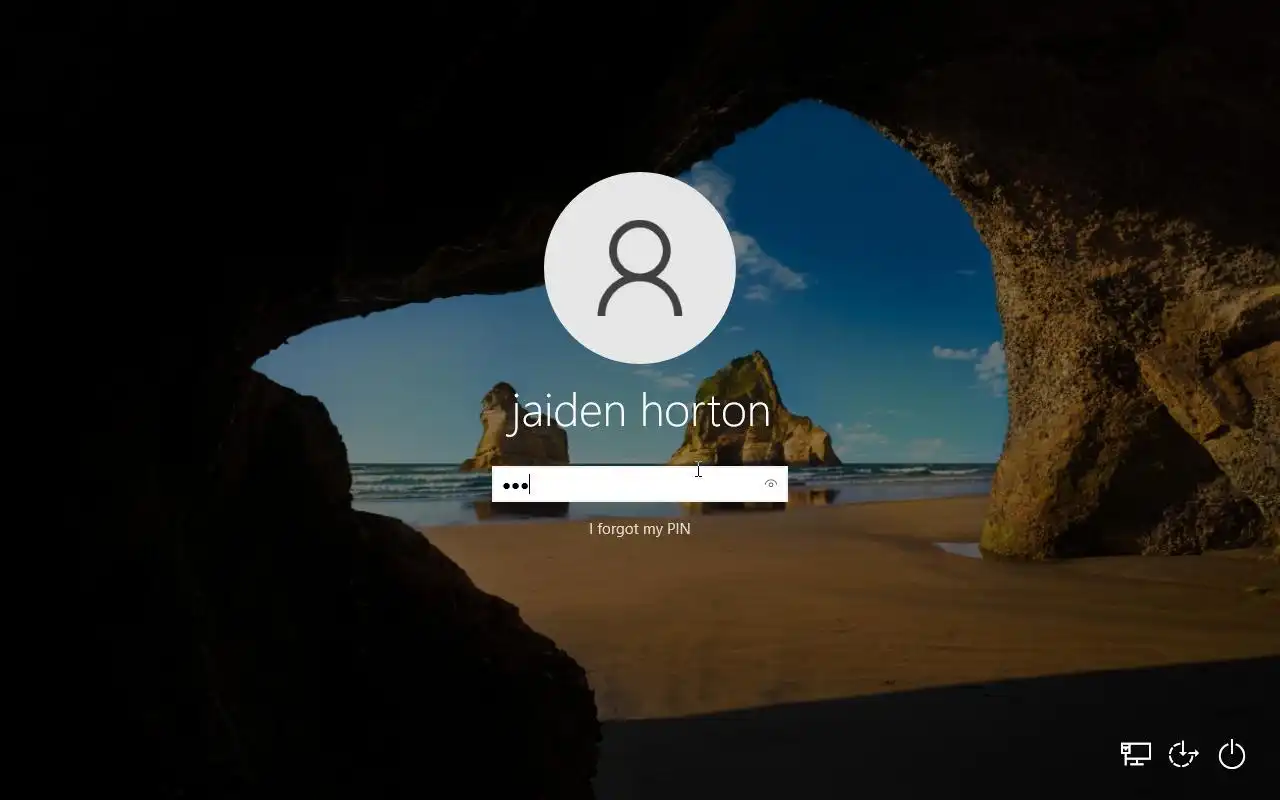Screen dimensions: 1280x800
Task: Open the 'I forgot my PIN' link
Action: click(640, 529)
